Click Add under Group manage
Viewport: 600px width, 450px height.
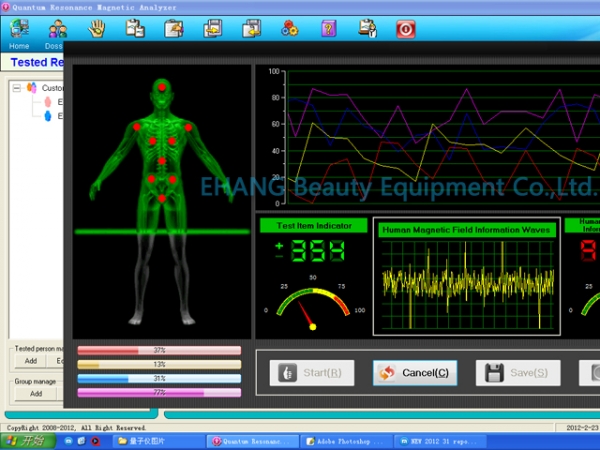[35, 393]
